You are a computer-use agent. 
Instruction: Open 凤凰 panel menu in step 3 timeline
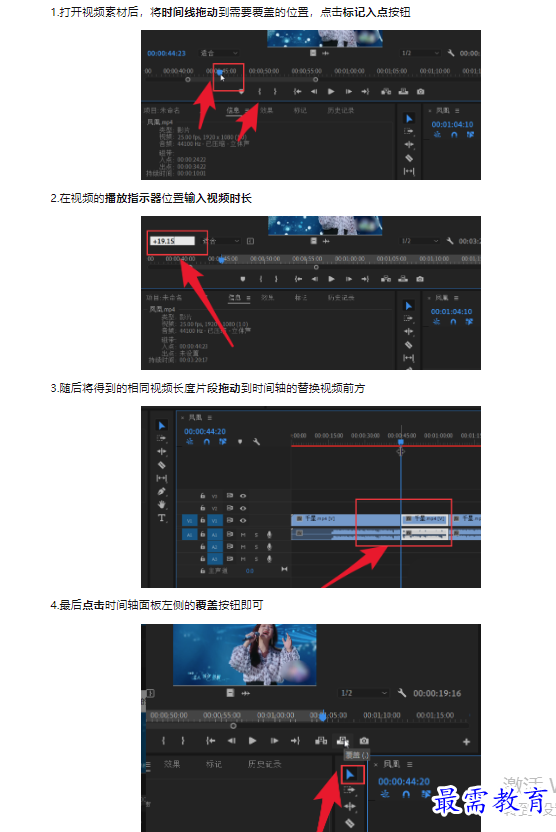210,418
